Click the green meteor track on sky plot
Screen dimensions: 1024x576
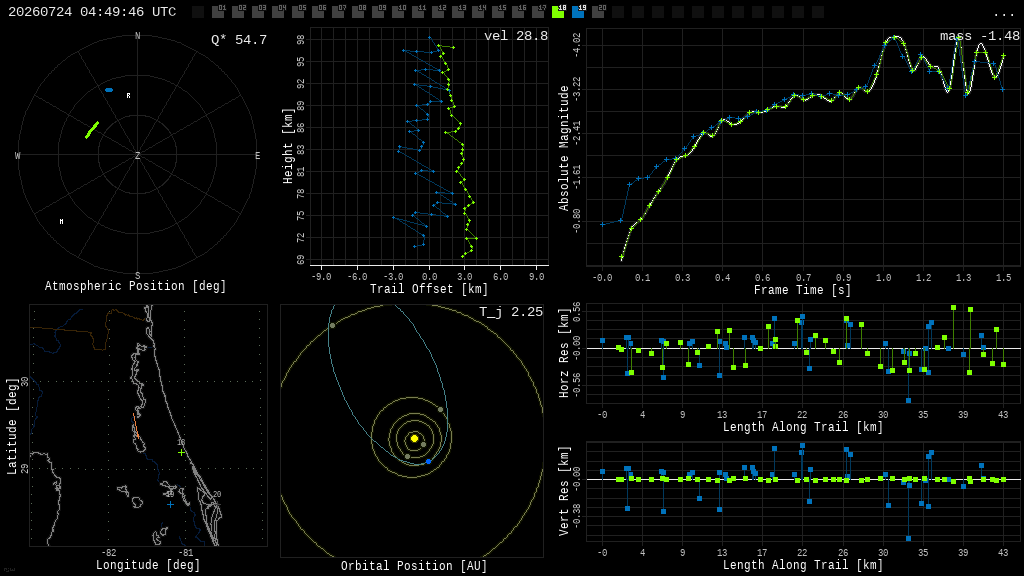[92, 130]
